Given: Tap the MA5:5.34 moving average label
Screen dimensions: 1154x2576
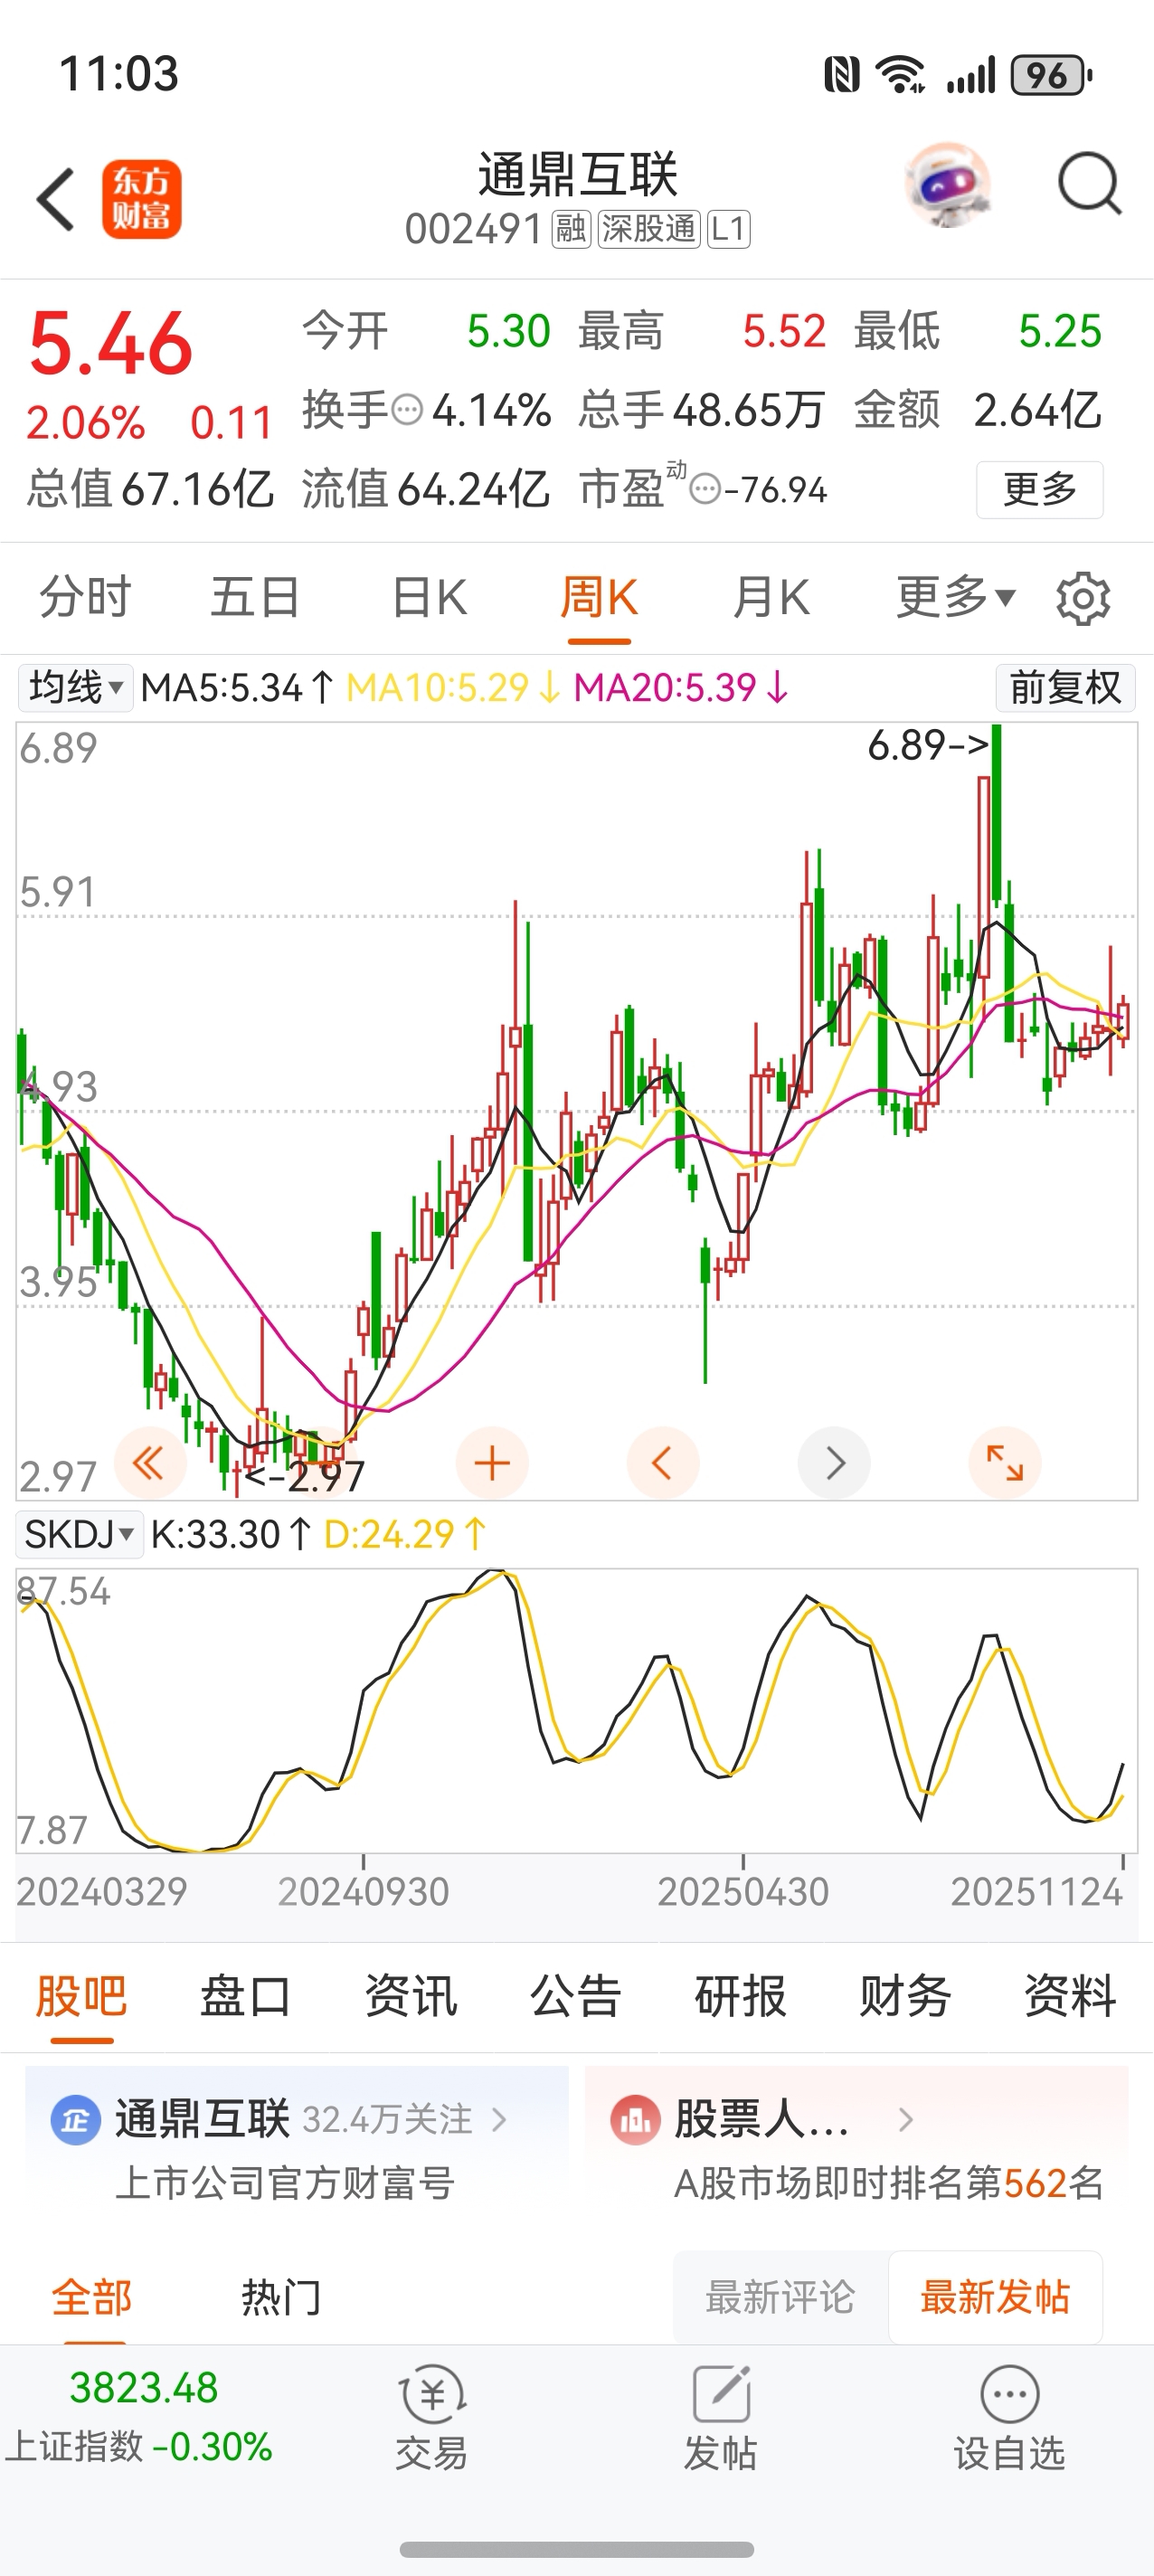Looking at the screenshot, I should tap(237, 688).
